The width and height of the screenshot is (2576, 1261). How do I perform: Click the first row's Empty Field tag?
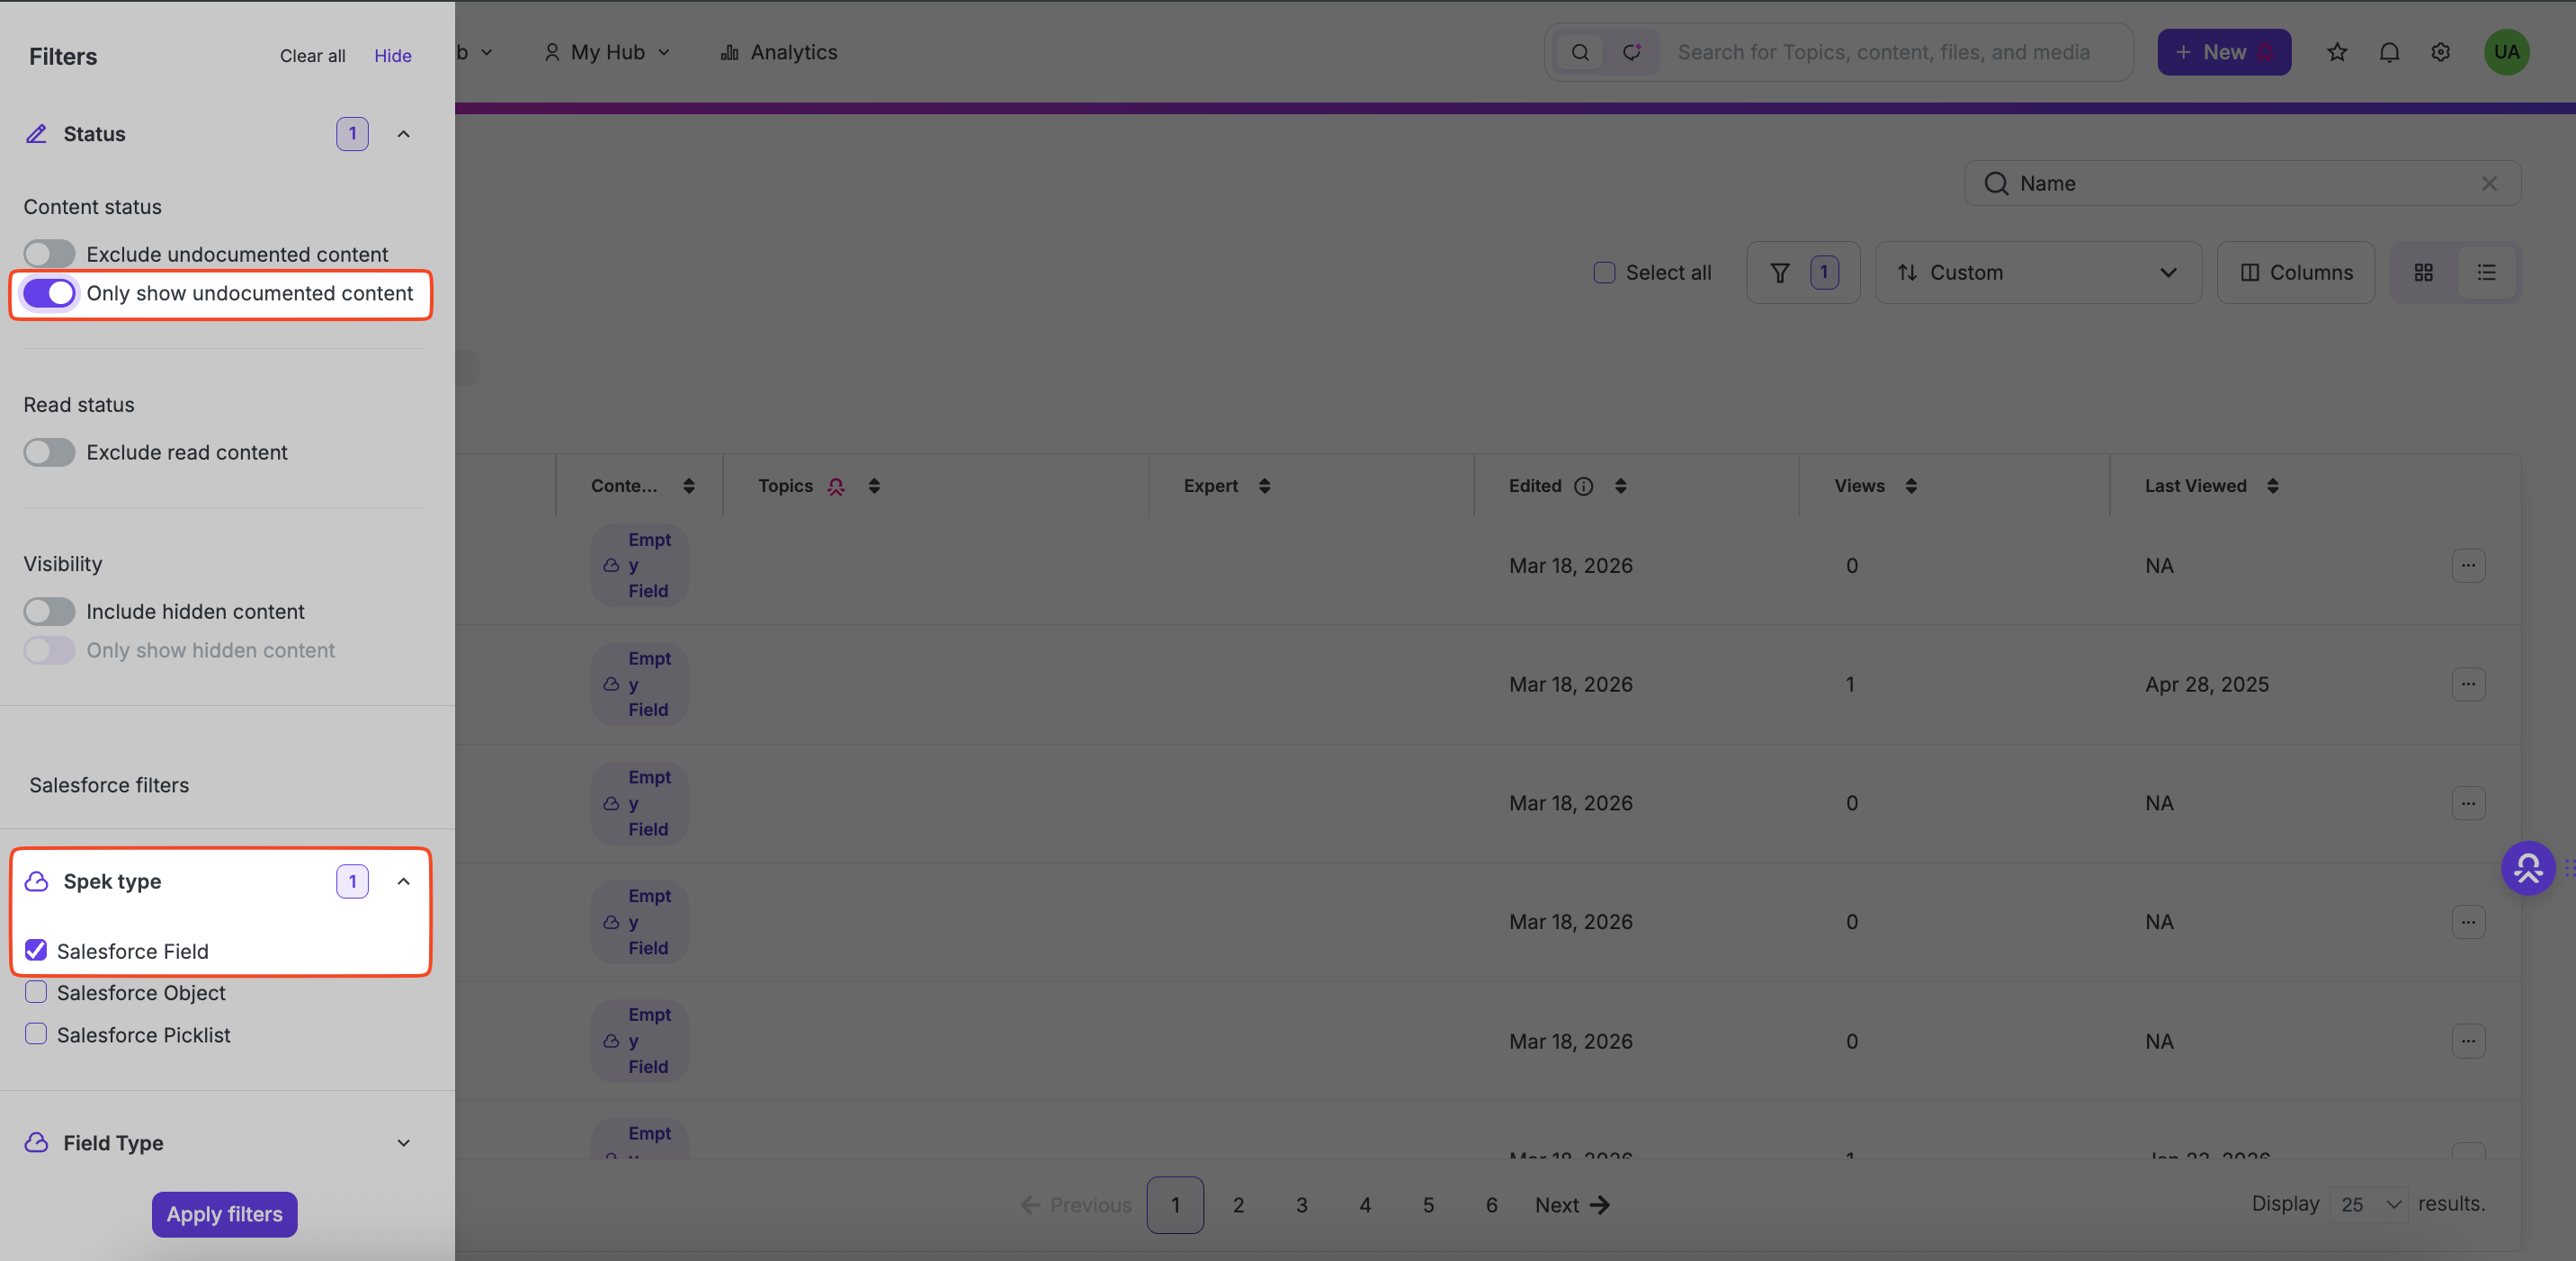pyautogui.click(x=639, y=565)
